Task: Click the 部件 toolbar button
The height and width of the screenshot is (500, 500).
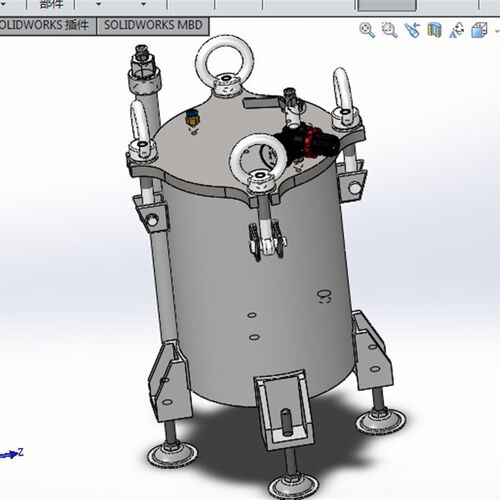Action: (x=51, y=4)
